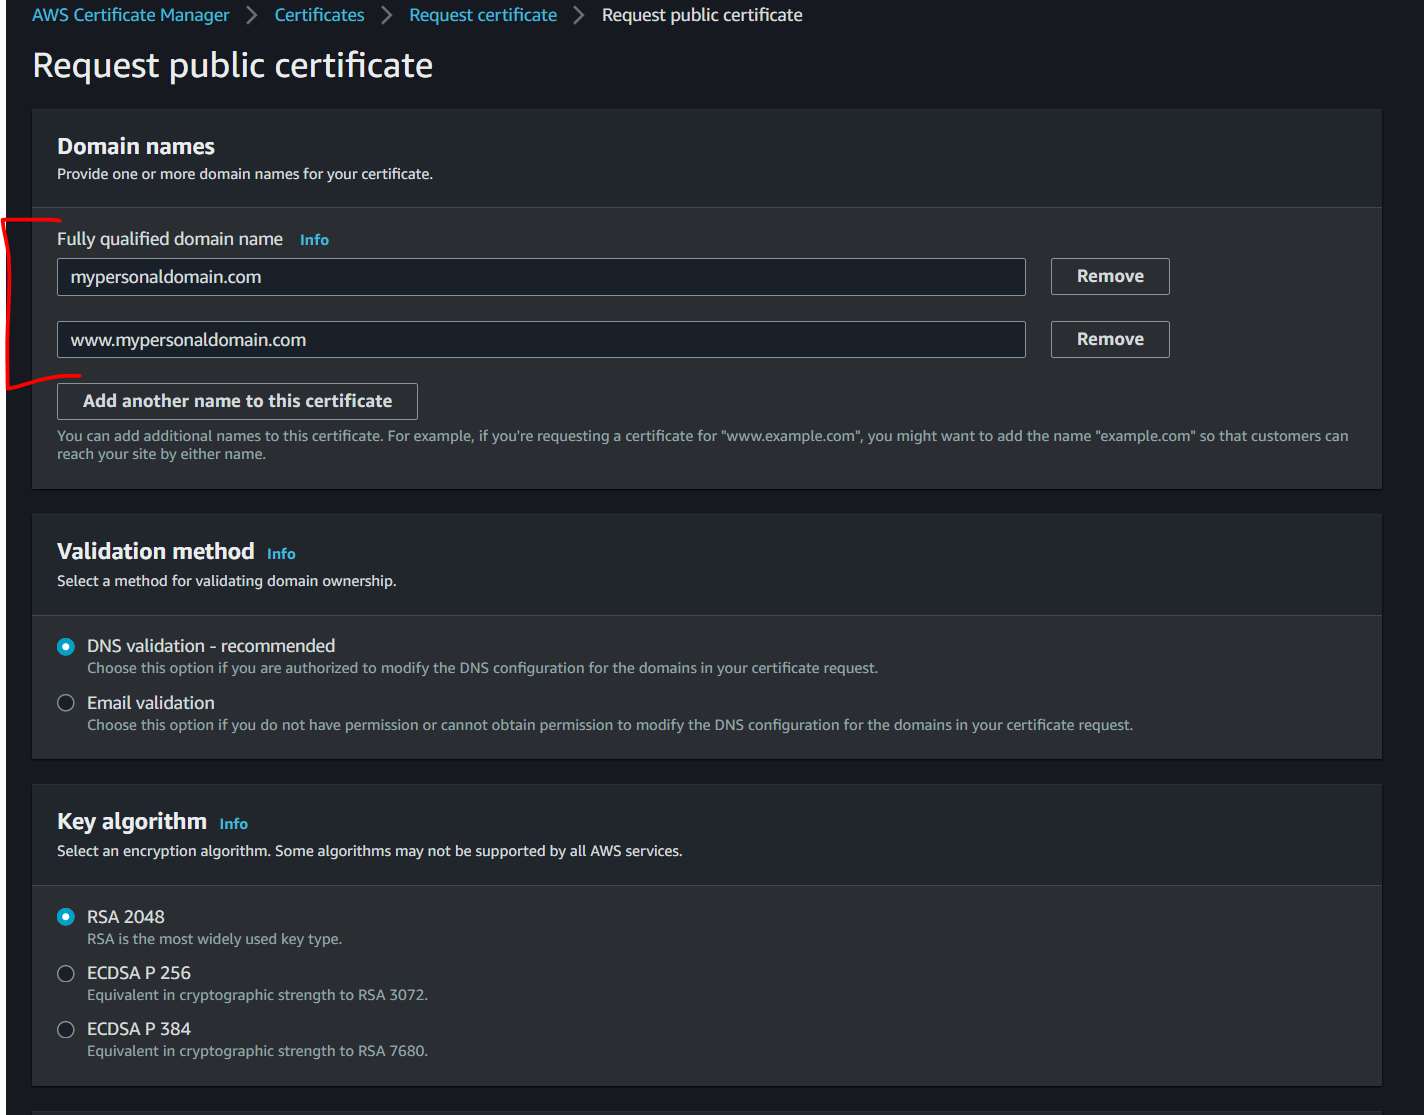Click the Request public certificate breadcrumb item

(x=701, y=14)
